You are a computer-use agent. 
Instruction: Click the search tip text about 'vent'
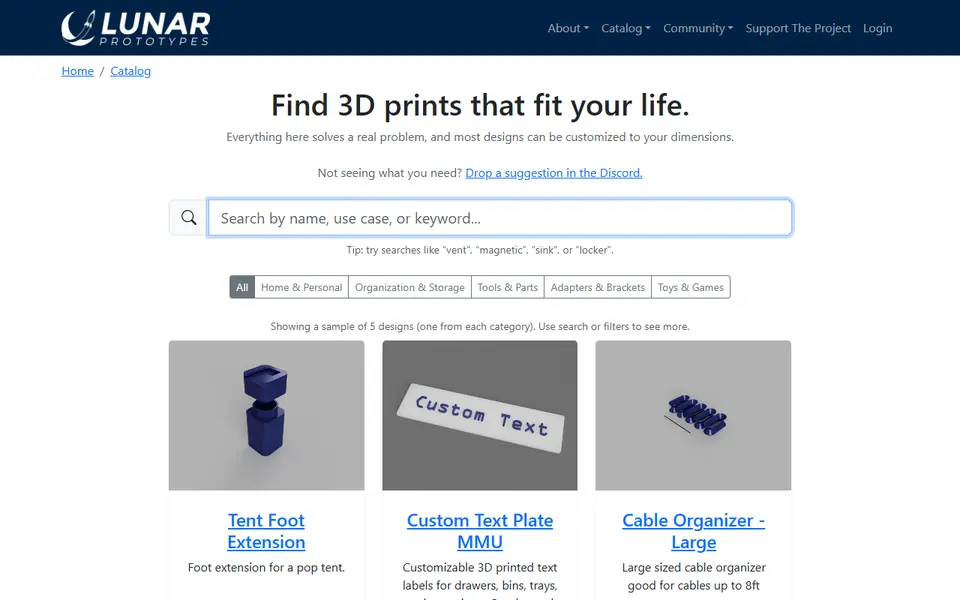point(480,250)
